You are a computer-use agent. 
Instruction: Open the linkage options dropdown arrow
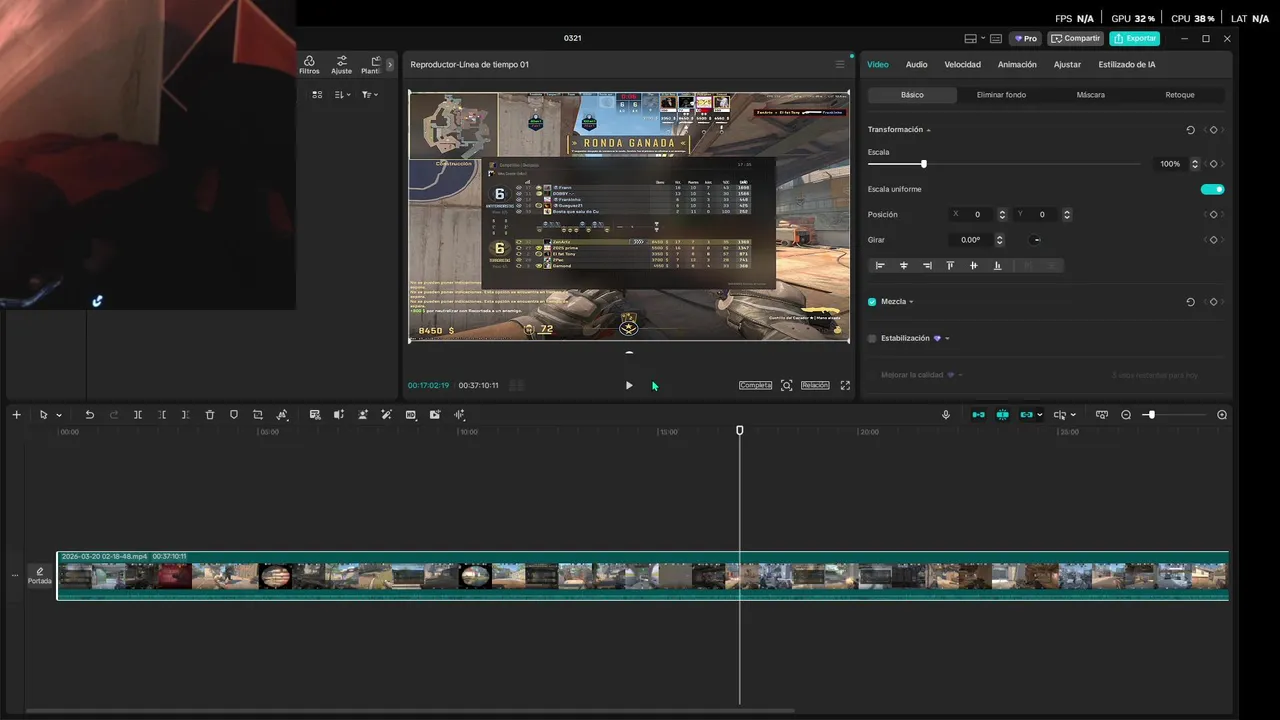coord(1040,415)
